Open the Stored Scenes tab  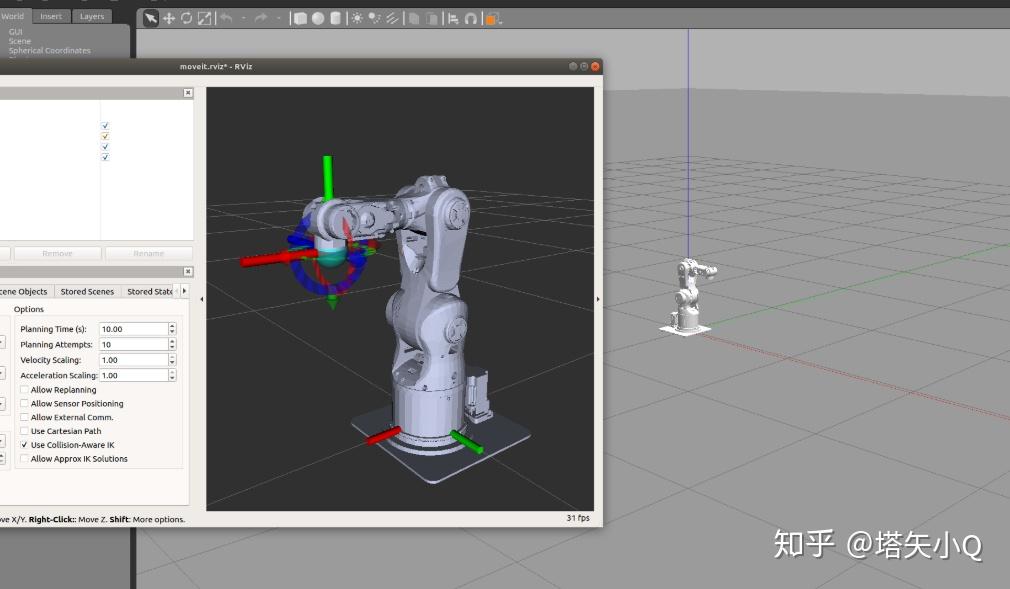[x=87, y=292]
